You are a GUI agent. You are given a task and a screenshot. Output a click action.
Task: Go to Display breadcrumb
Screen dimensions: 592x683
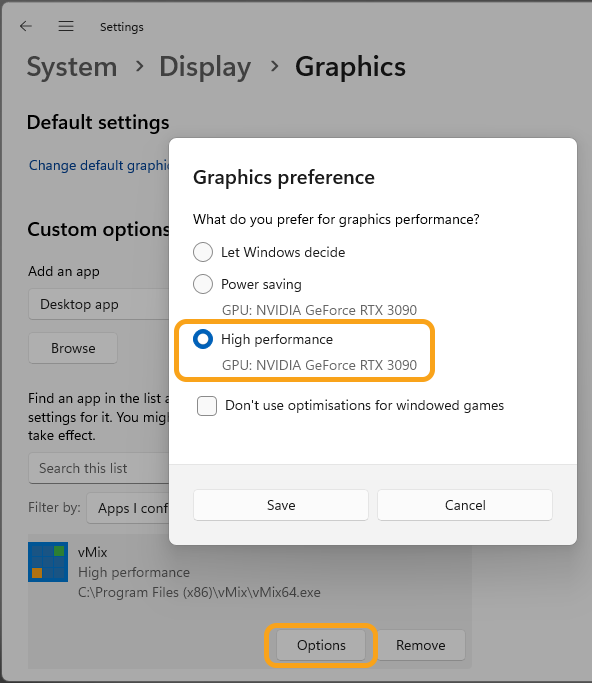pos(205,67)
